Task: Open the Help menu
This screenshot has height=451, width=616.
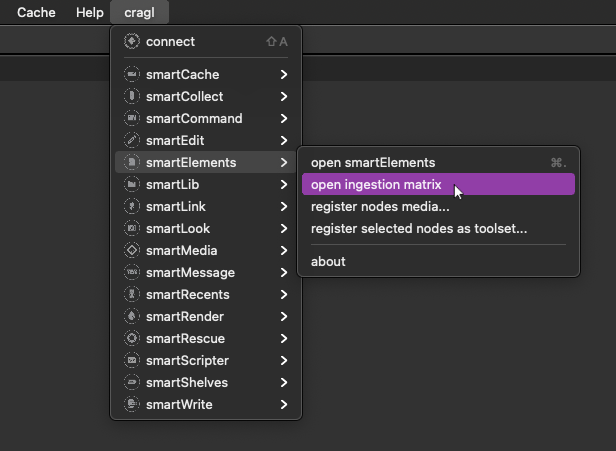Action: pos(90,12)
